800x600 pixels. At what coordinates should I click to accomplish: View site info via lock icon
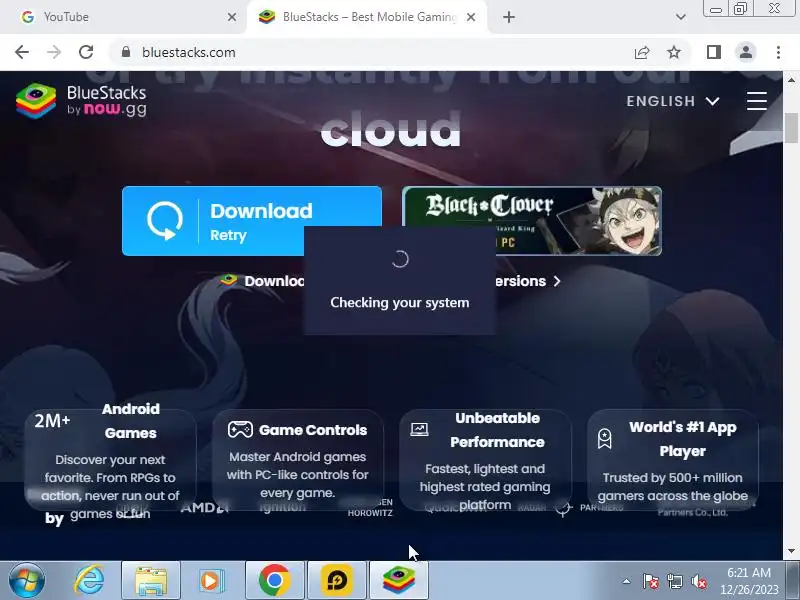click(126, 52)
